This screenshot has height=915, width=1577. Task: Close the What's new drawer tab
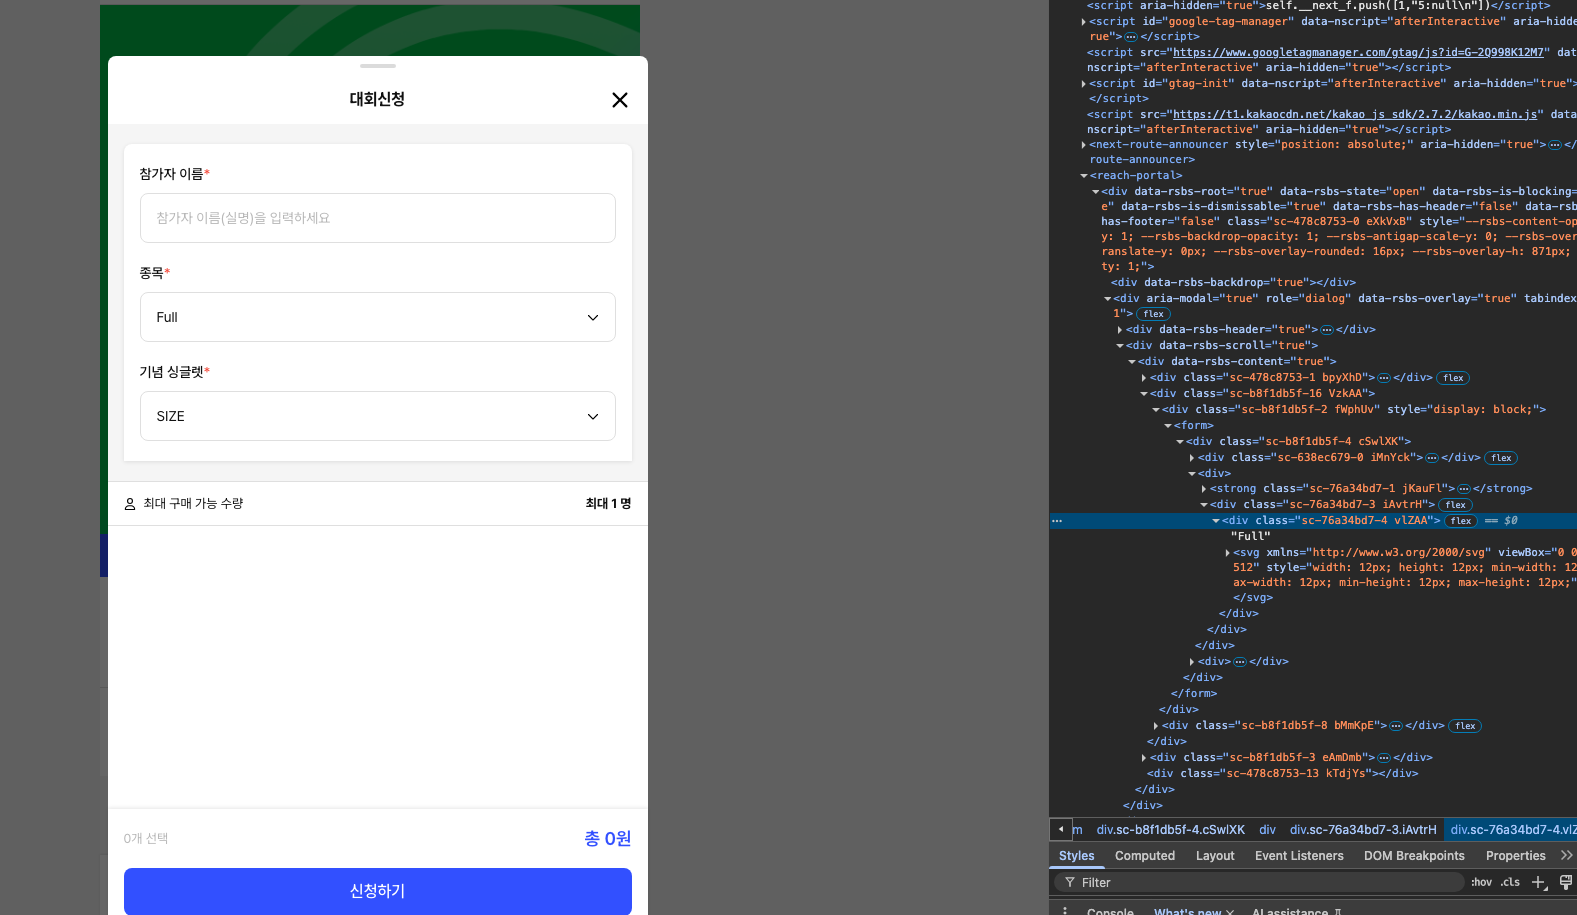[x=1230, y=912]
